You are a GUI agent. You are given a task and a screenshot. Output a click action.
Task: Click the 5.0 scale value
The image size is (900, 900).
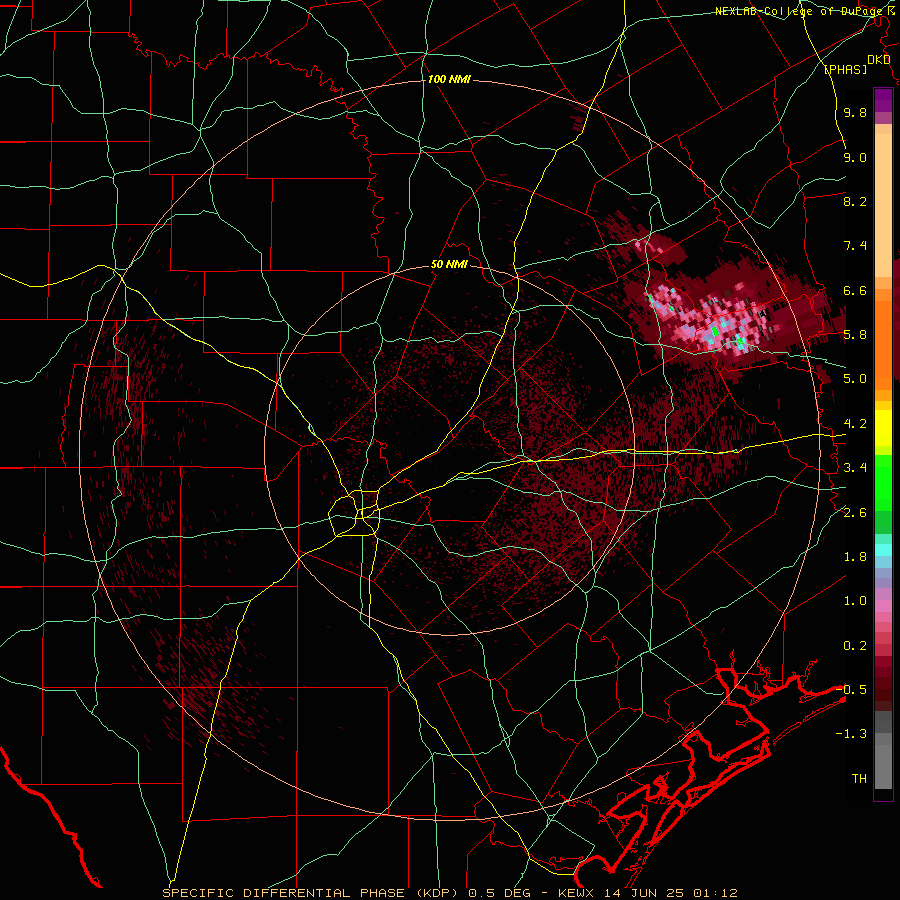tap(855, 379)
